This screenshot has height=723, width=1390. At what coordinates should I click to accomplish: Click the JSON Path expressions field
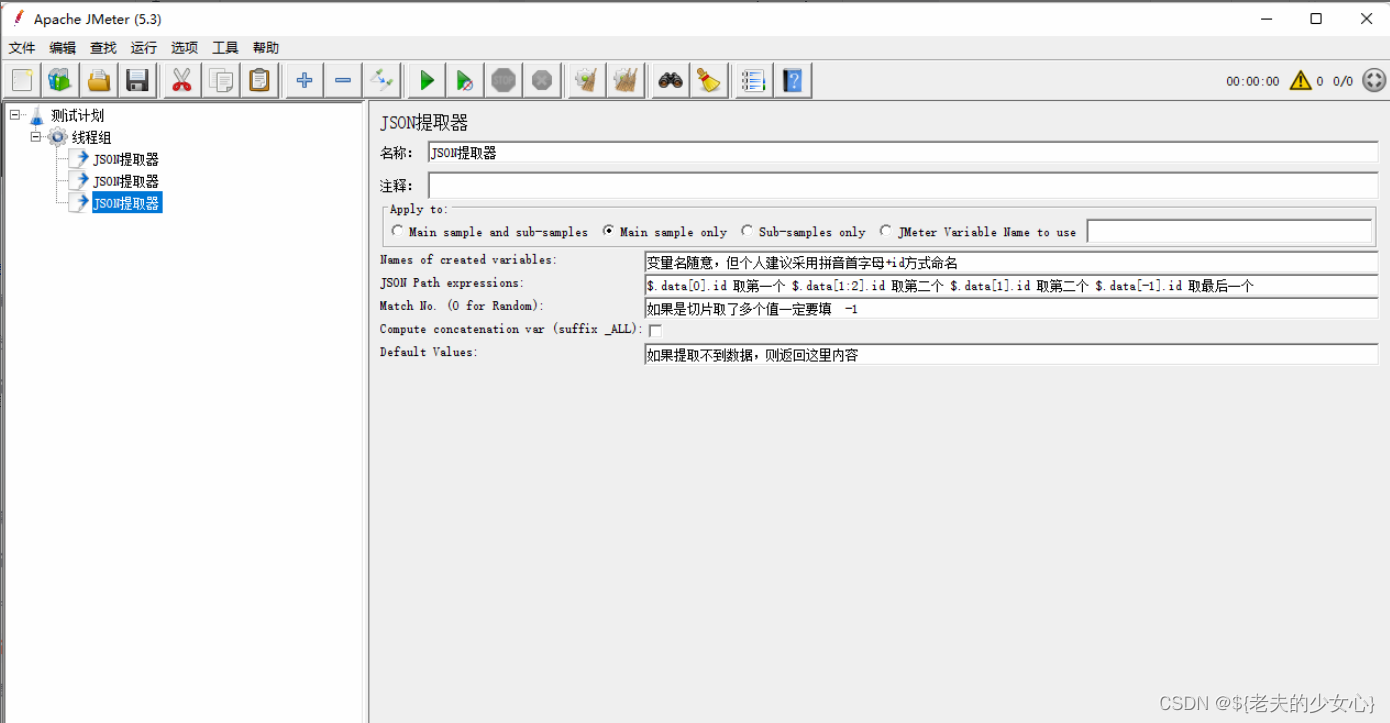coord(1011,285)
